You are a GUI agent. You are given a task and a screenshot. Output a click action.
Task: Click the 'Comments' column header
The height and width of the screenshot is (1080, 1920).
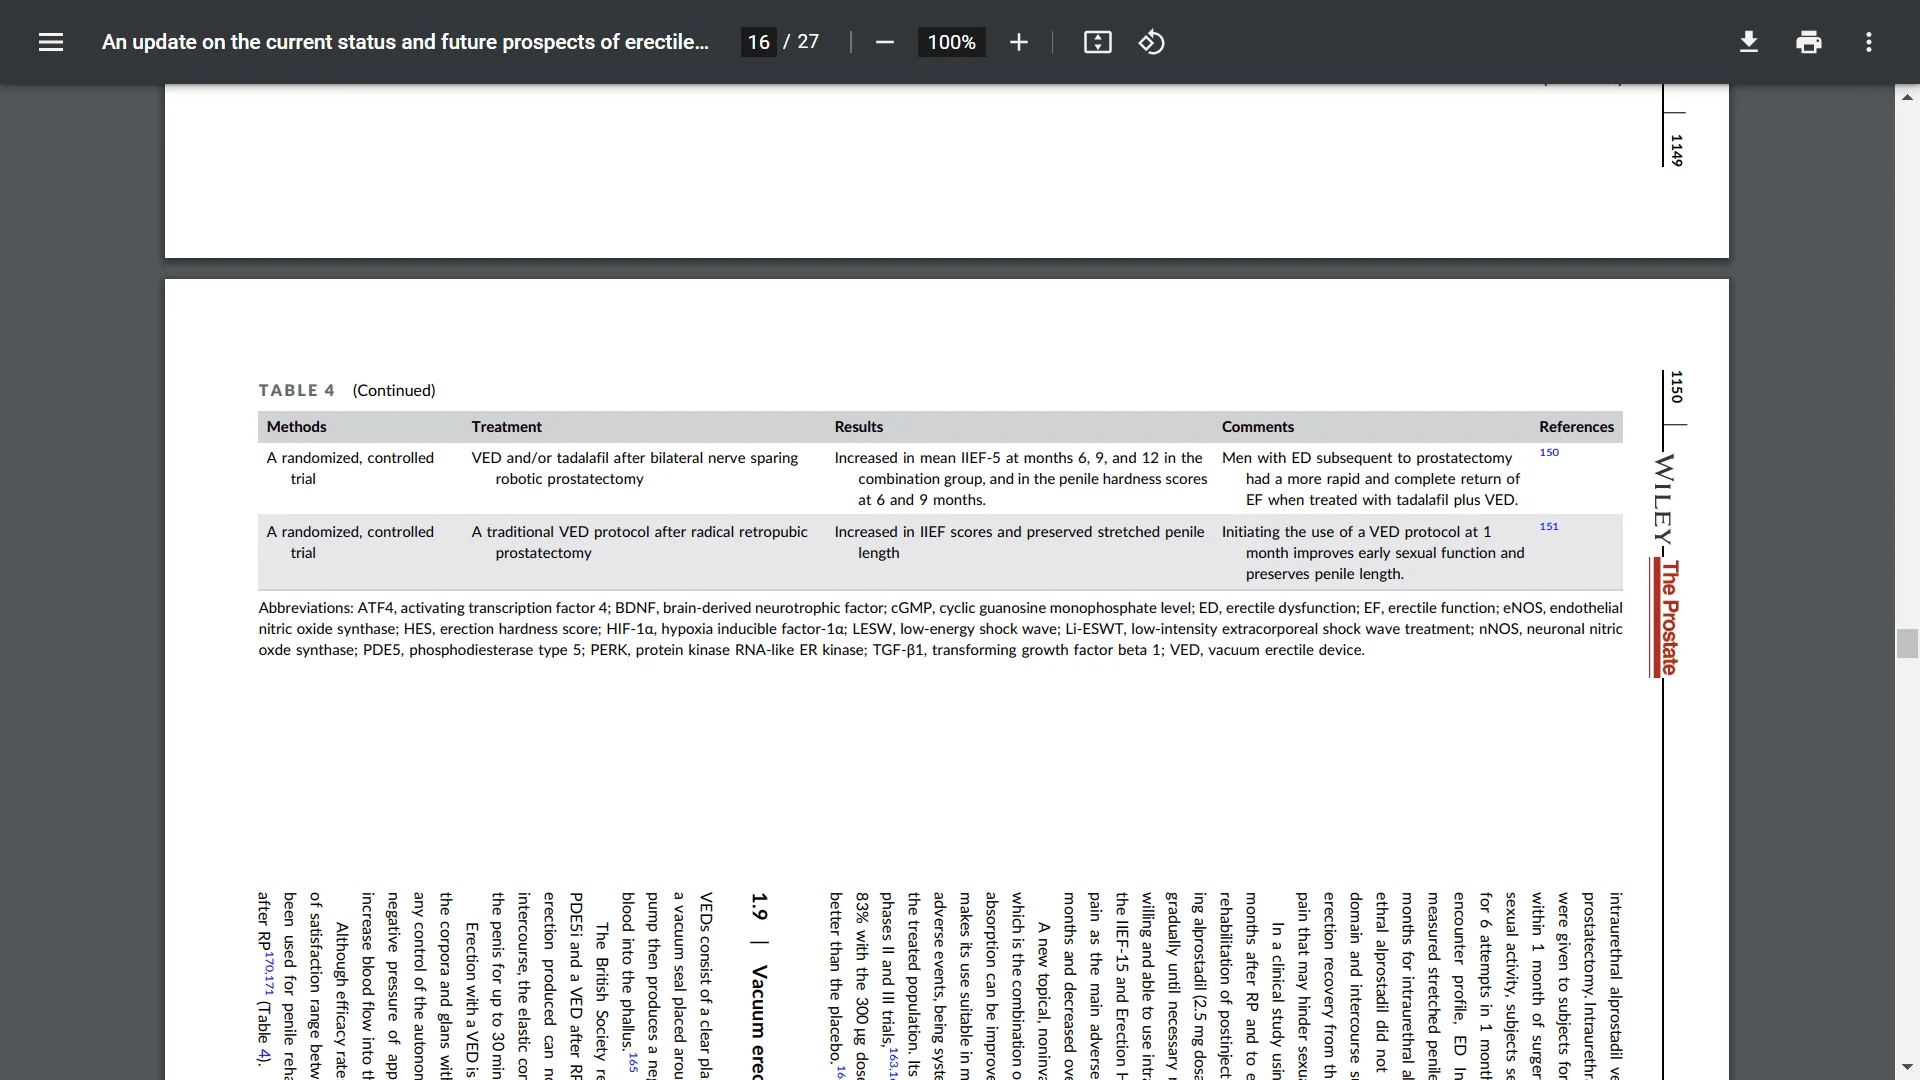pos(1258,427)
